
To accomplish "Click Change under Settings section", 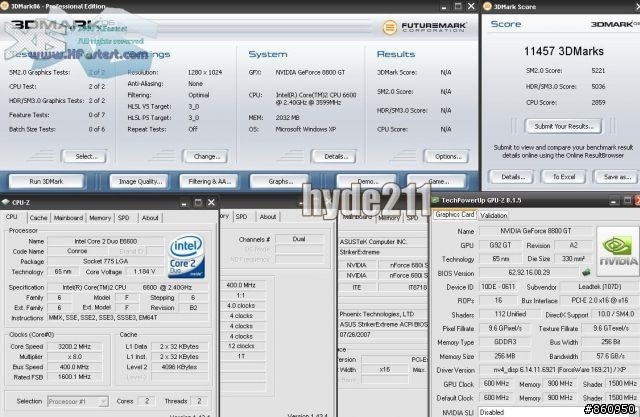I will [206, 156].
